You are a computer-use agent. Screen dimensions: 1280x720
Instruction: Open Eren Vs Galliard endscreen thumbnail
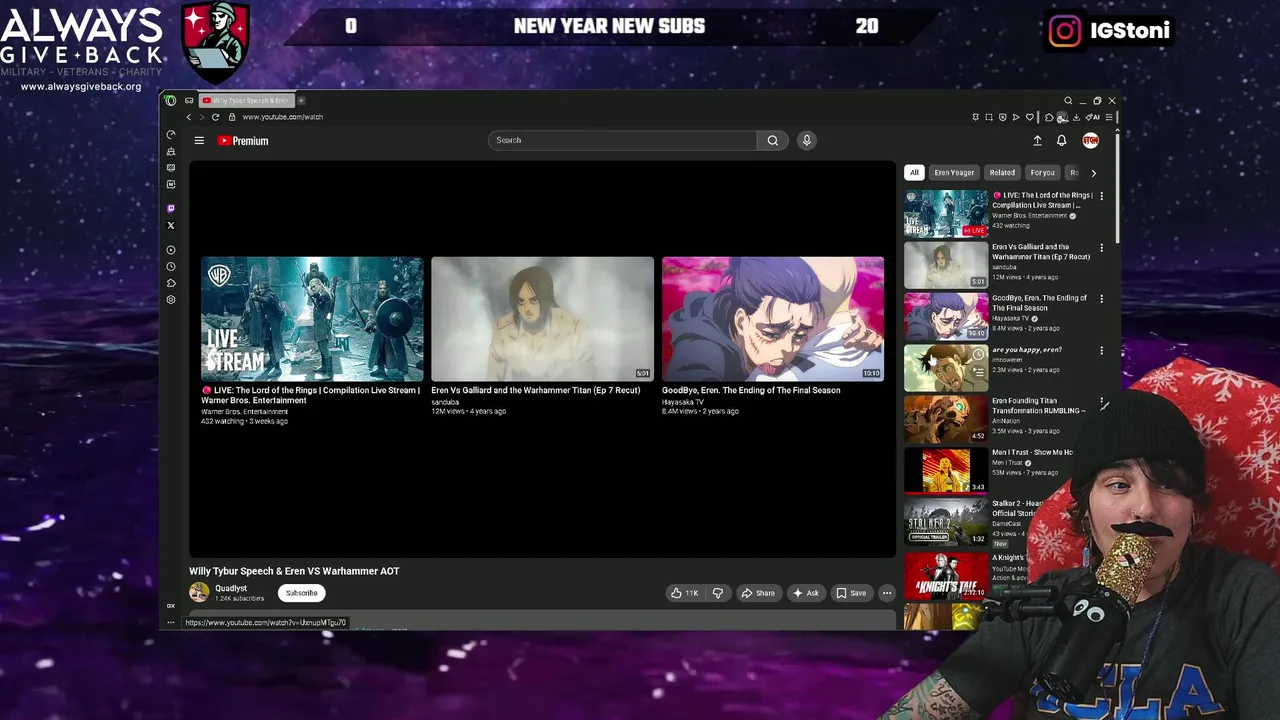[542, 319]
